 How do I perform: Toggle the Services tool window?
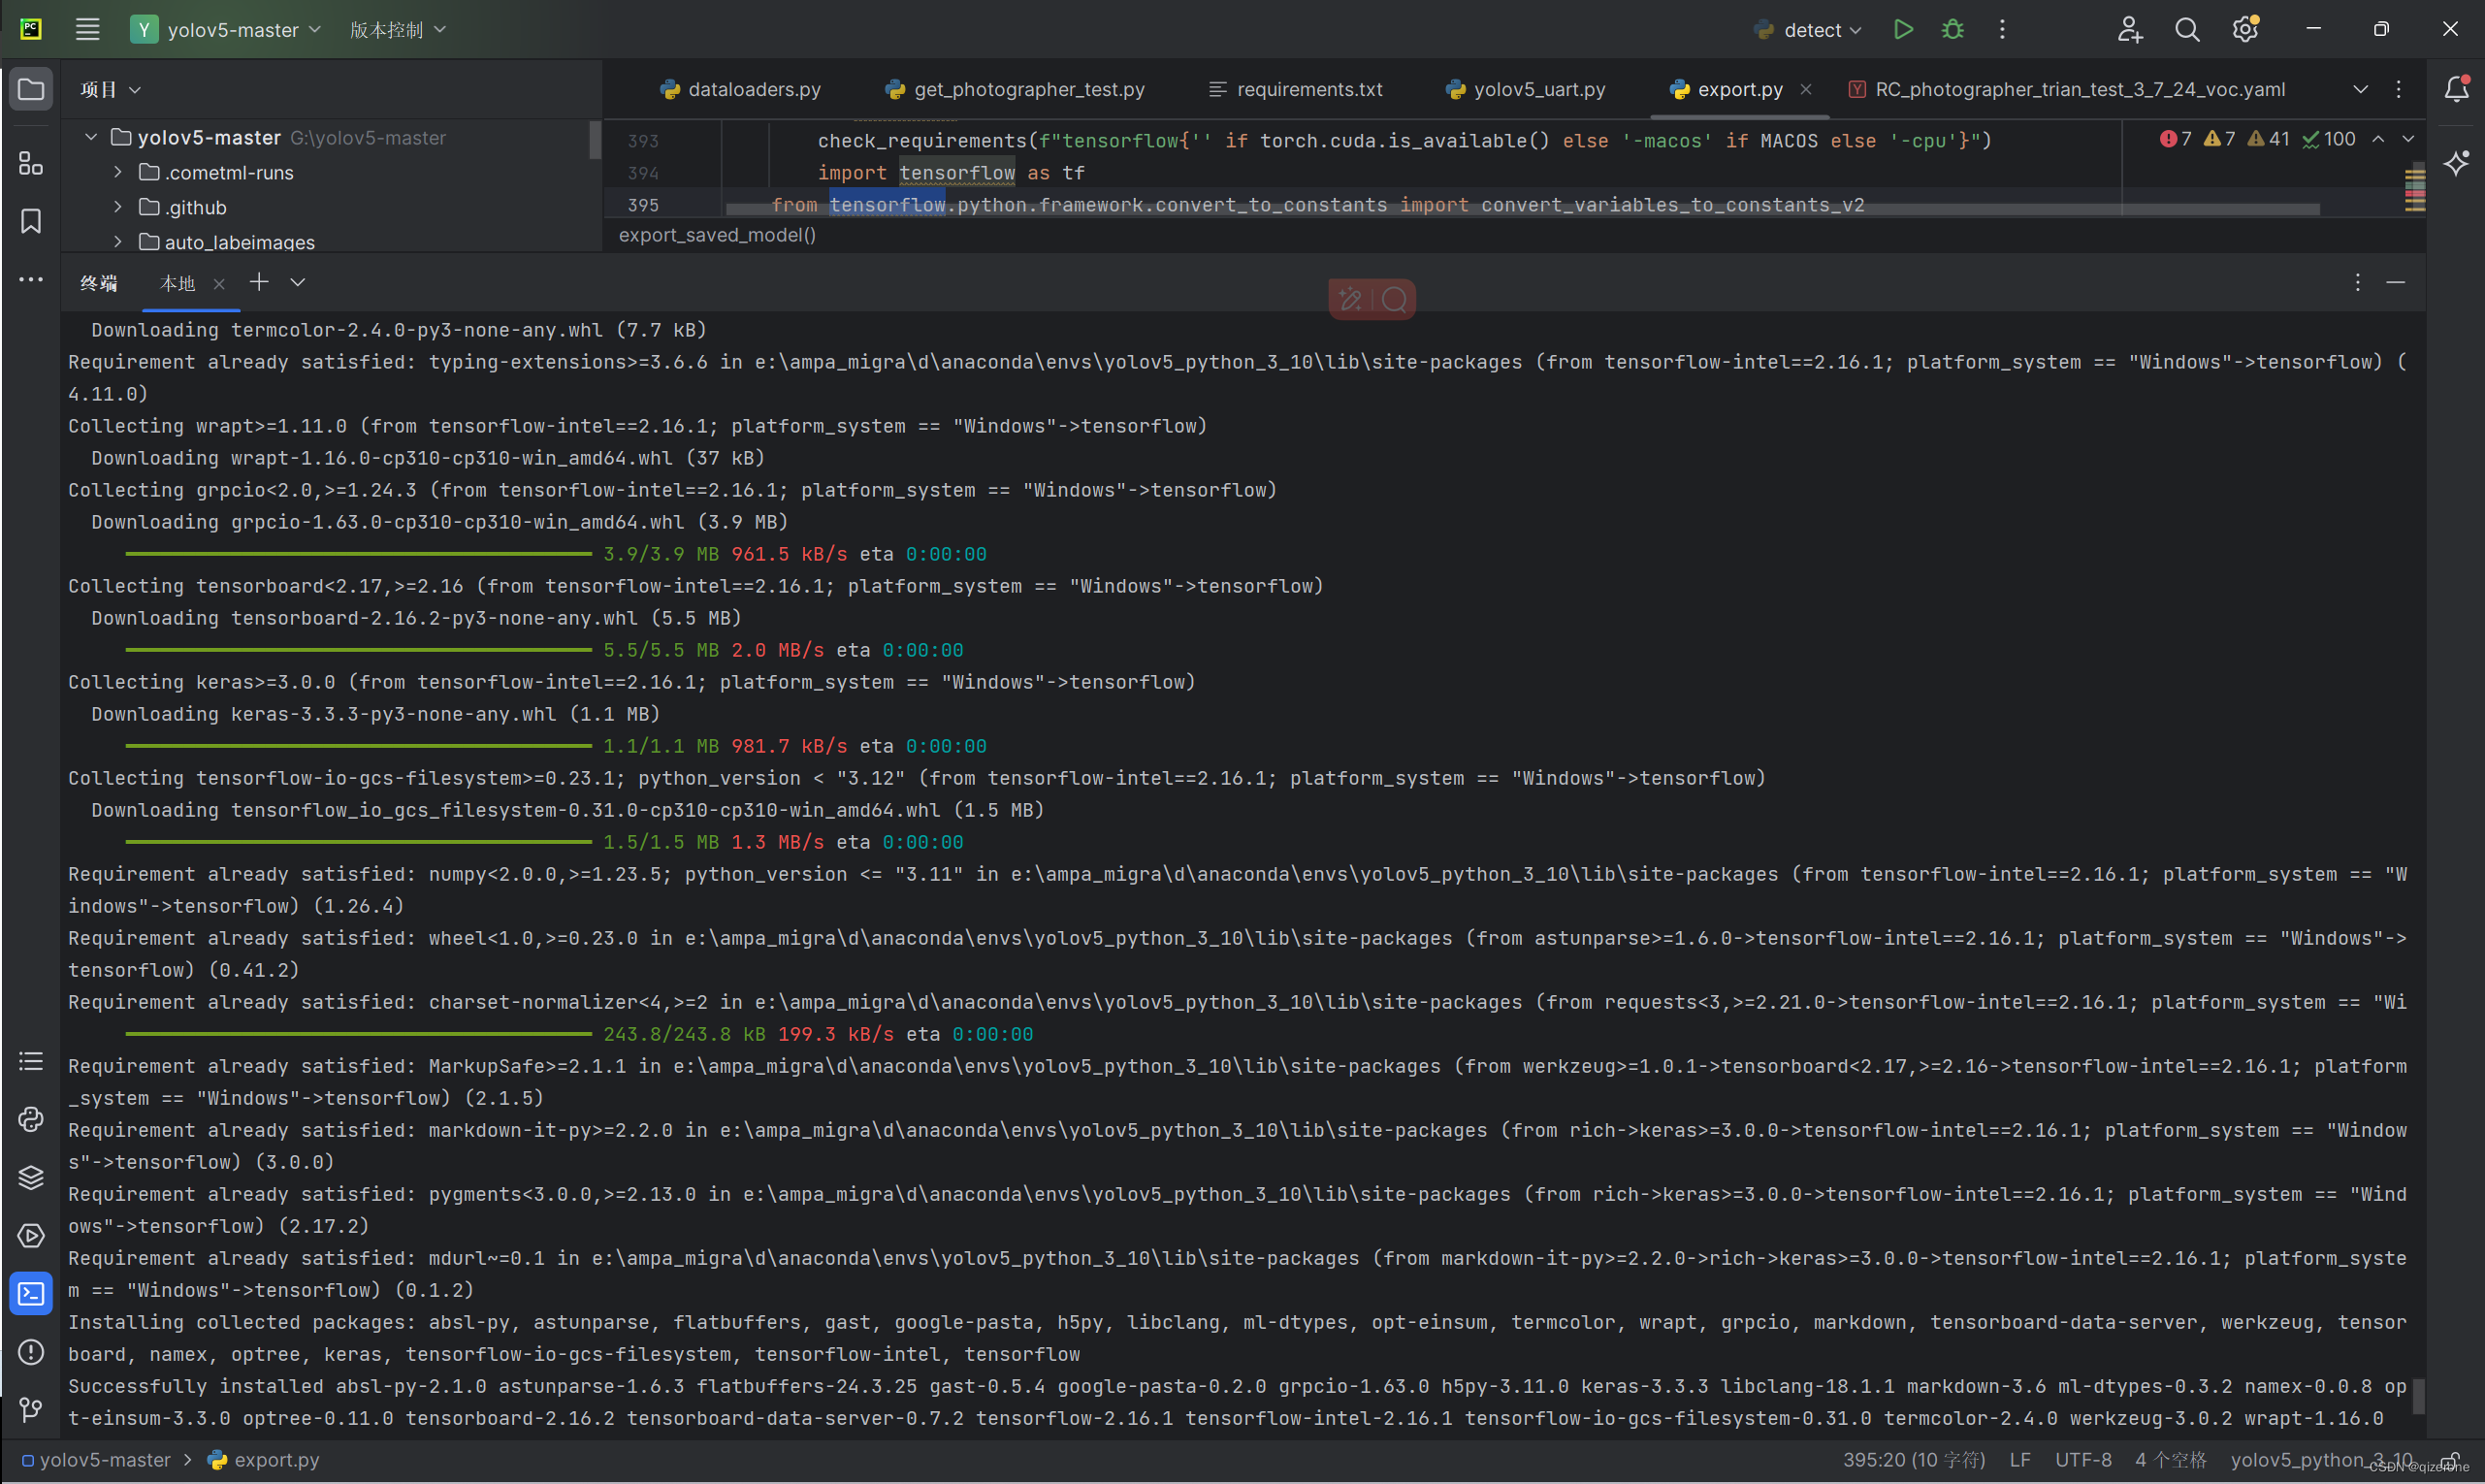pos(31,1235)
